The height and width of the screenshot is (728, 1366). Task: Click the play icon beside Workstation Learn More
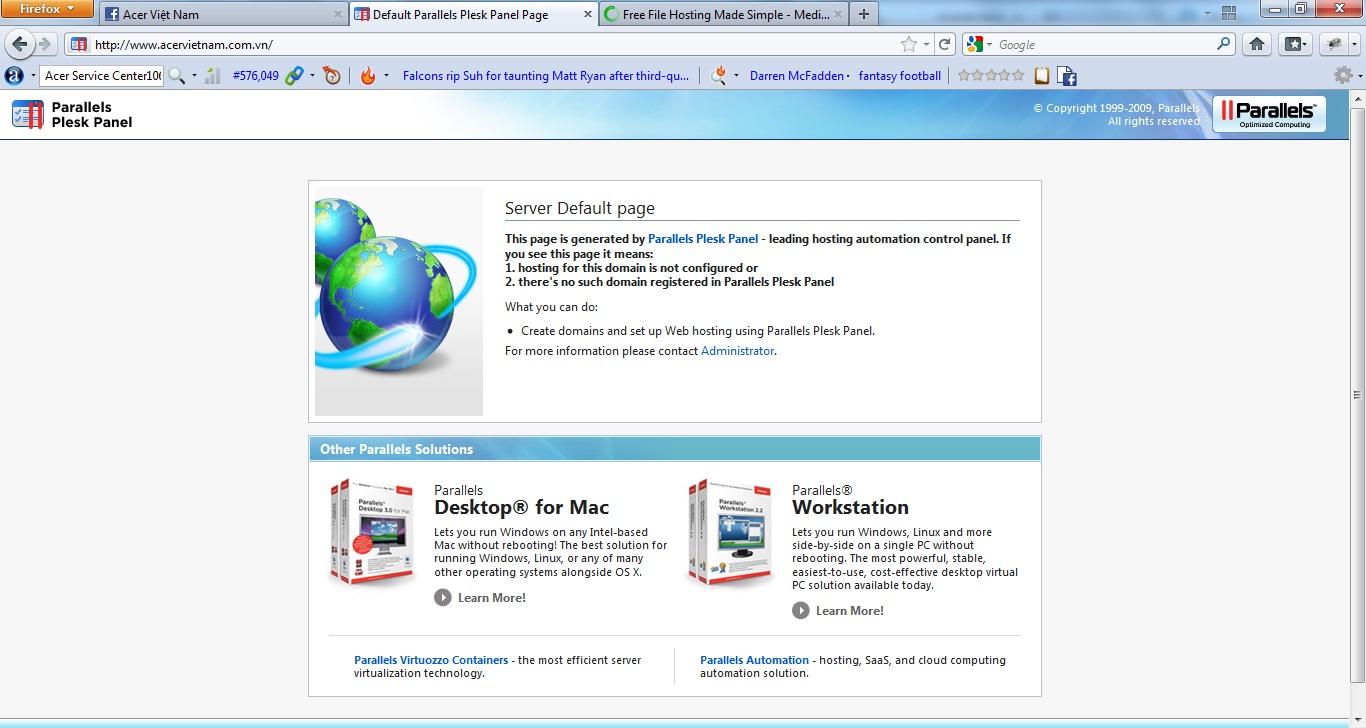(801, 610)
